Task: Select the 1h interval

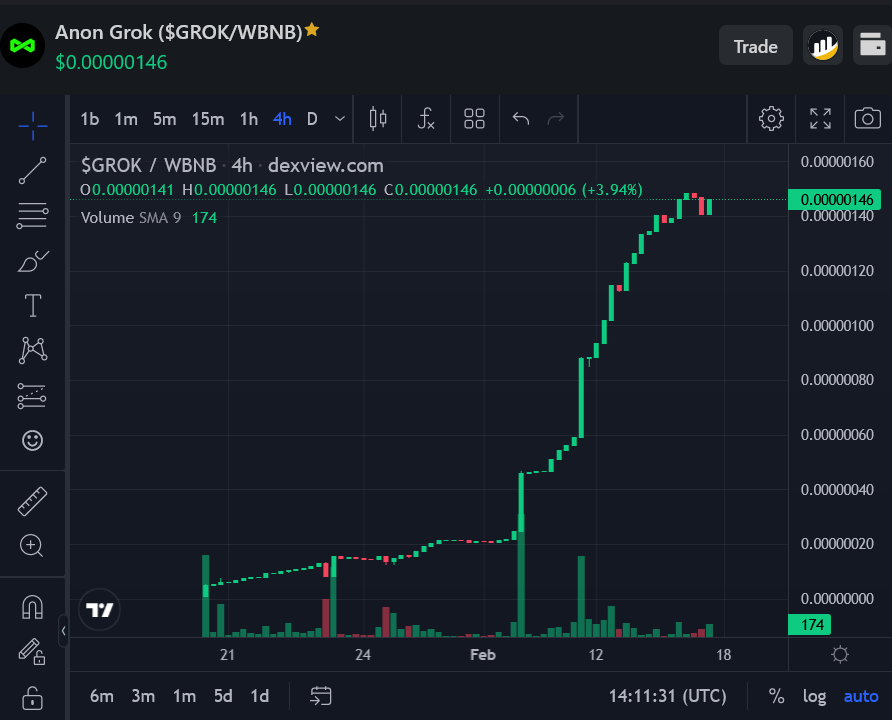Action: click(249, 119)
